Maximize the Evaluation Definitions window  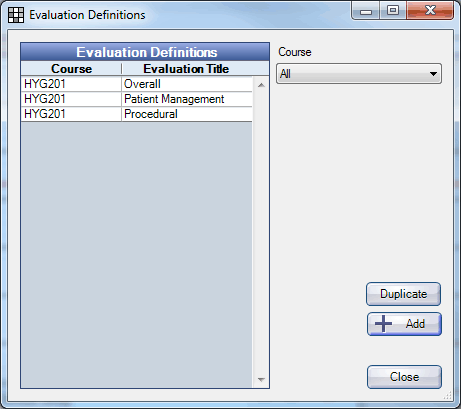pyautogui.click(x=393, y=11)
